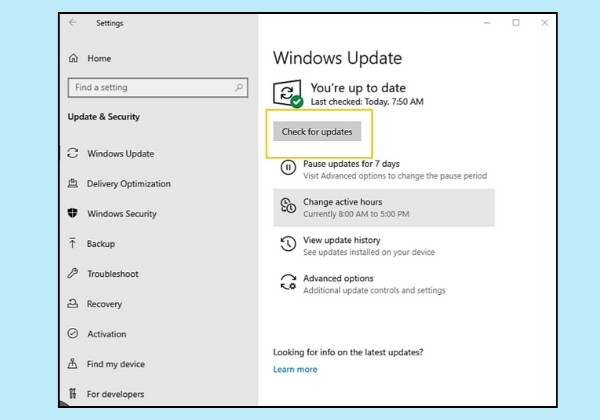Click the Windows Update sync arrows icon in the sidebar
Image resolution: width=600 pixels, height=420 pixels.
tap(73, 153)
